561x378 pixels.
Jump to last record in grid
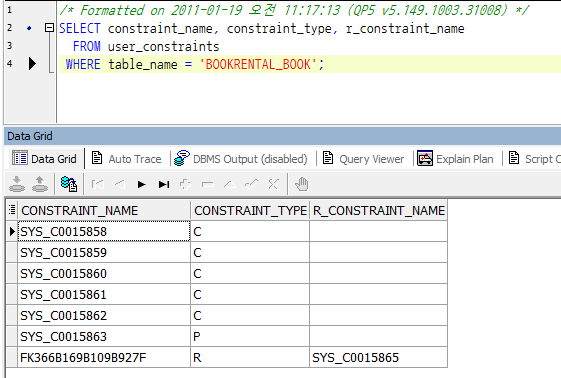164,185
